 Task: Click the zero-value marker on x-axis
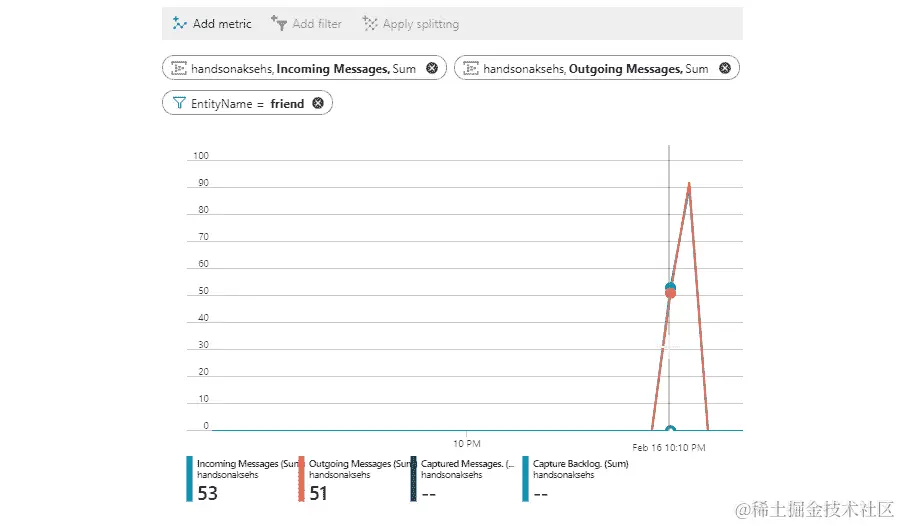pos(670,429)
